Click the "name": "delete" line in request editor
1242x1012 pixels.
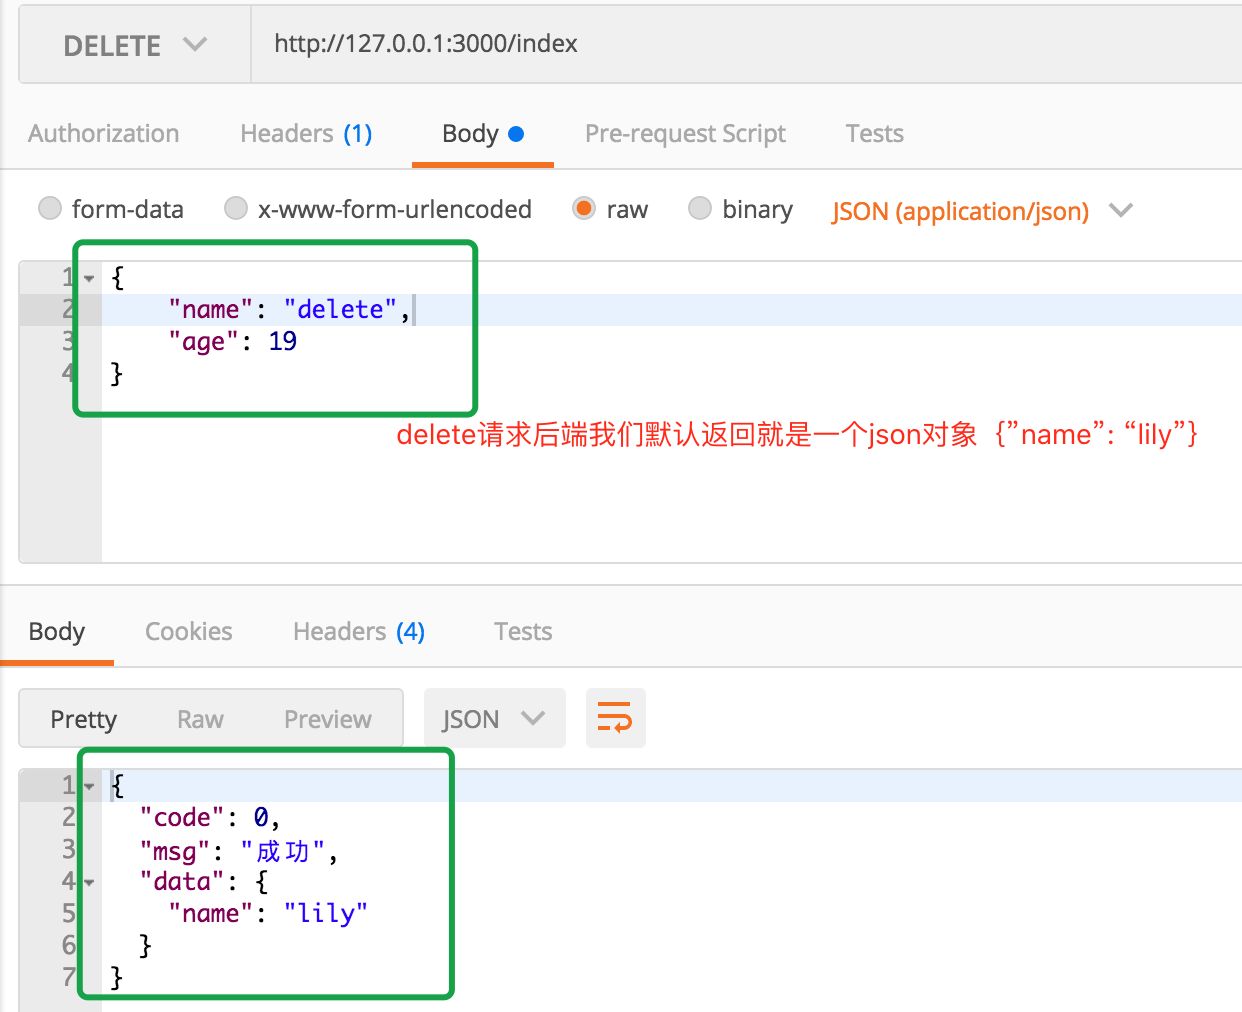coord(289,310)
